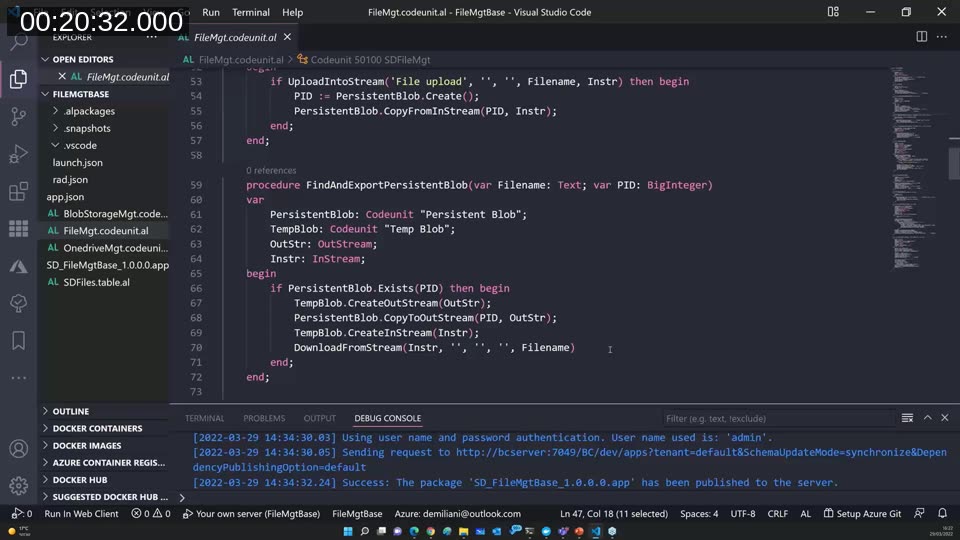Click errors and warnings count in status bar
Viewport: 960px width, 540px height.
point(150,514)
